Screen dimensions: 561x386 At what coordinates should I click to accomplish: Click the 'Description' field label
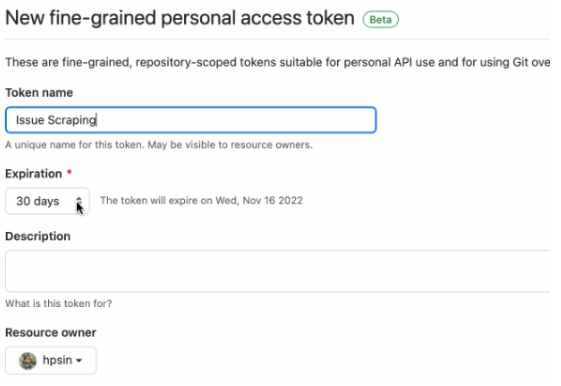click(x=38, y=236)
